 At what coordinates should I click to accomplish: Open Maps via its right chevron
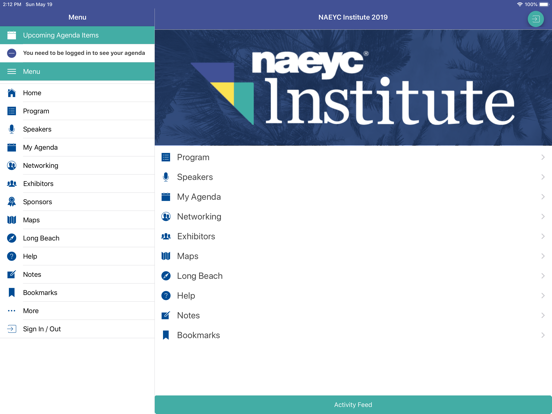coord(543,256)
